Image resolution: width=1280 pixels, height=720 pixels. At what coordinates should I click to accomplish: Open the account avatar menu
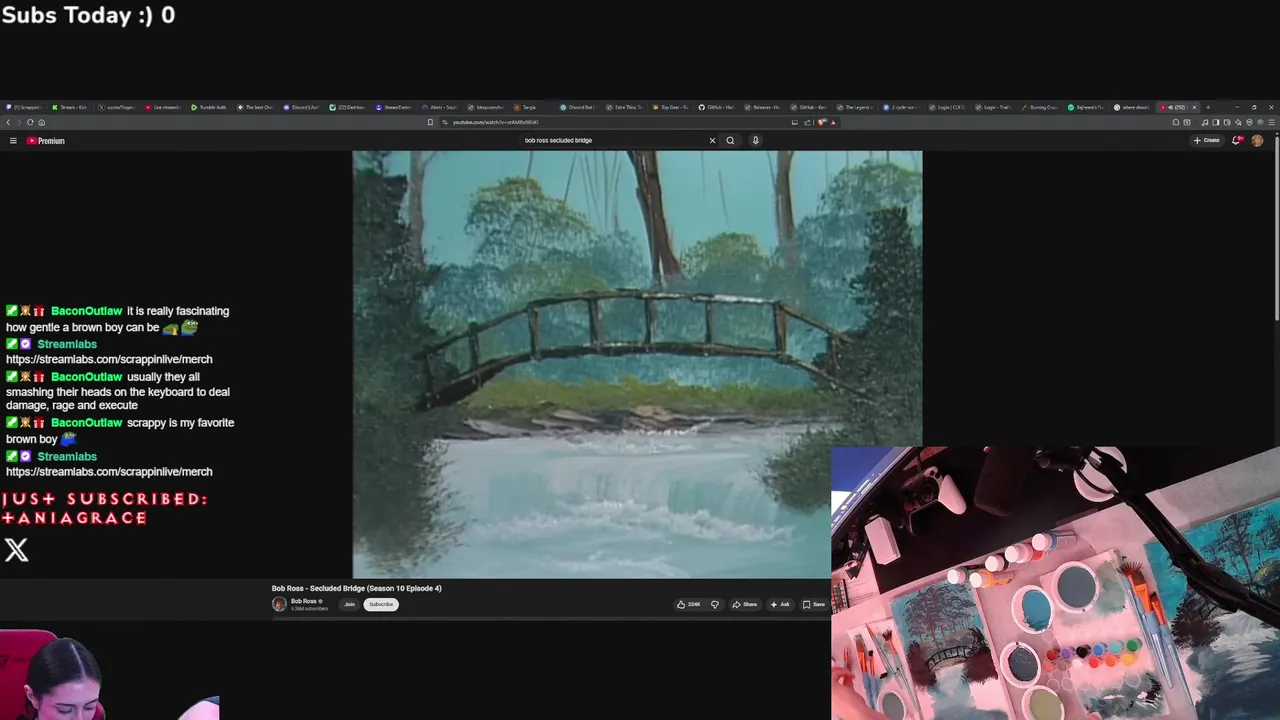pos(1257,140)
